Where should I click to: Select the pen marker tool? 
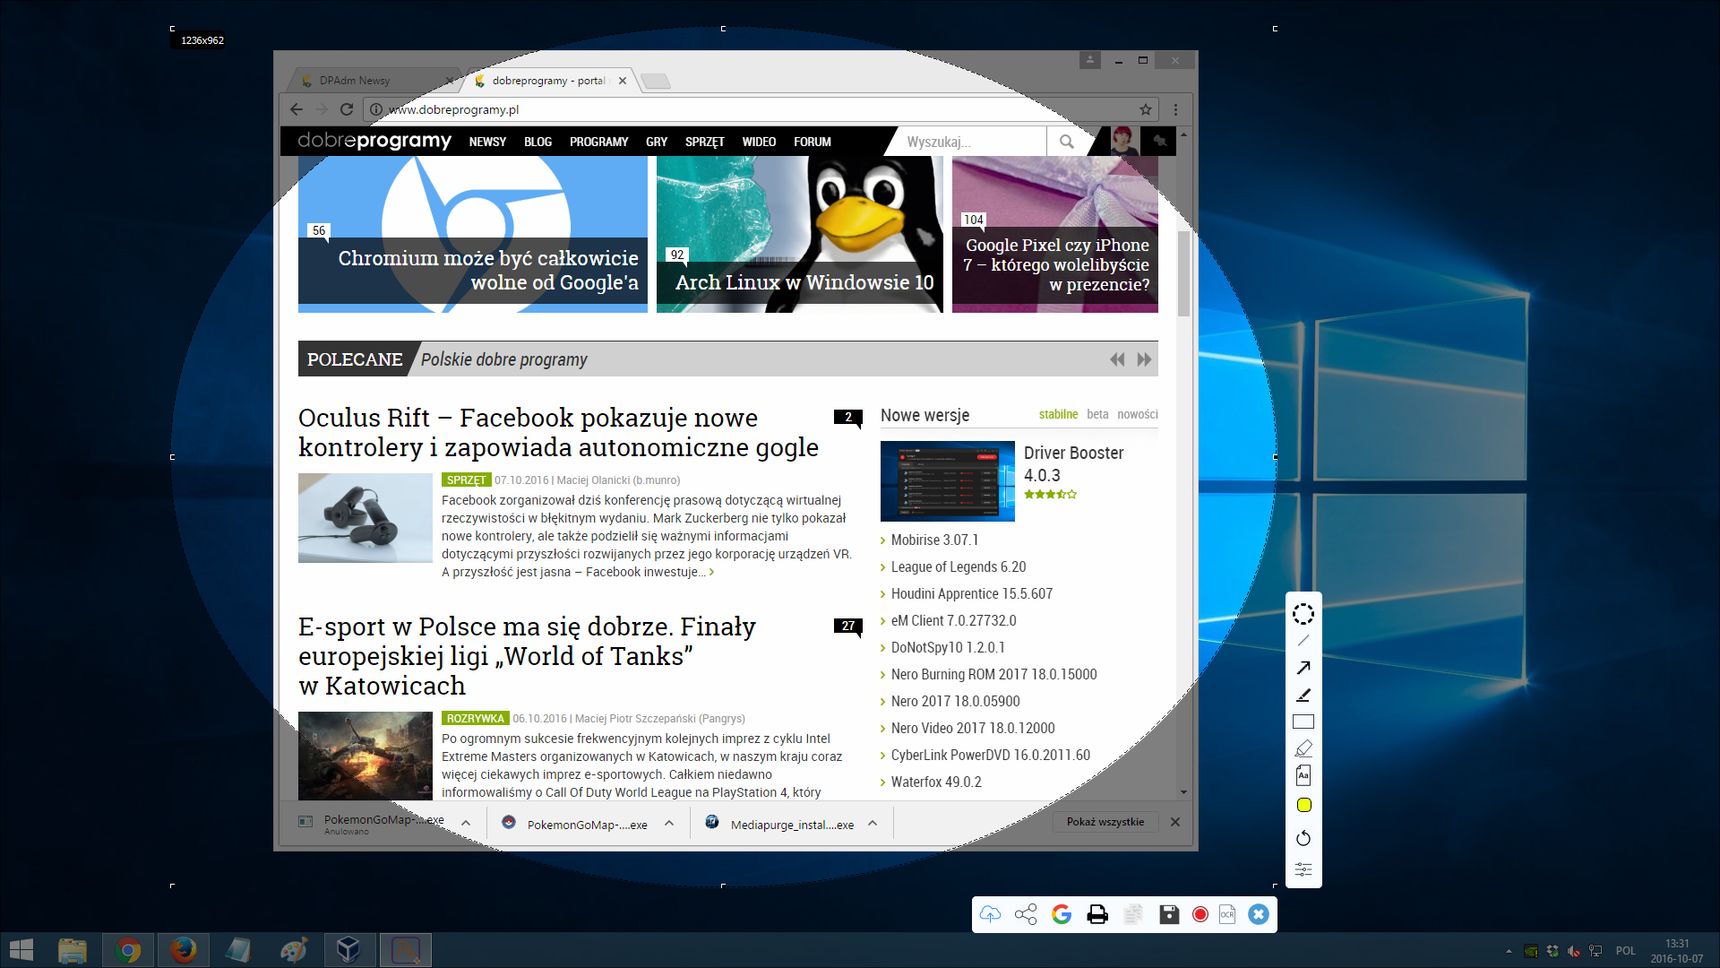click(1303, 695)
